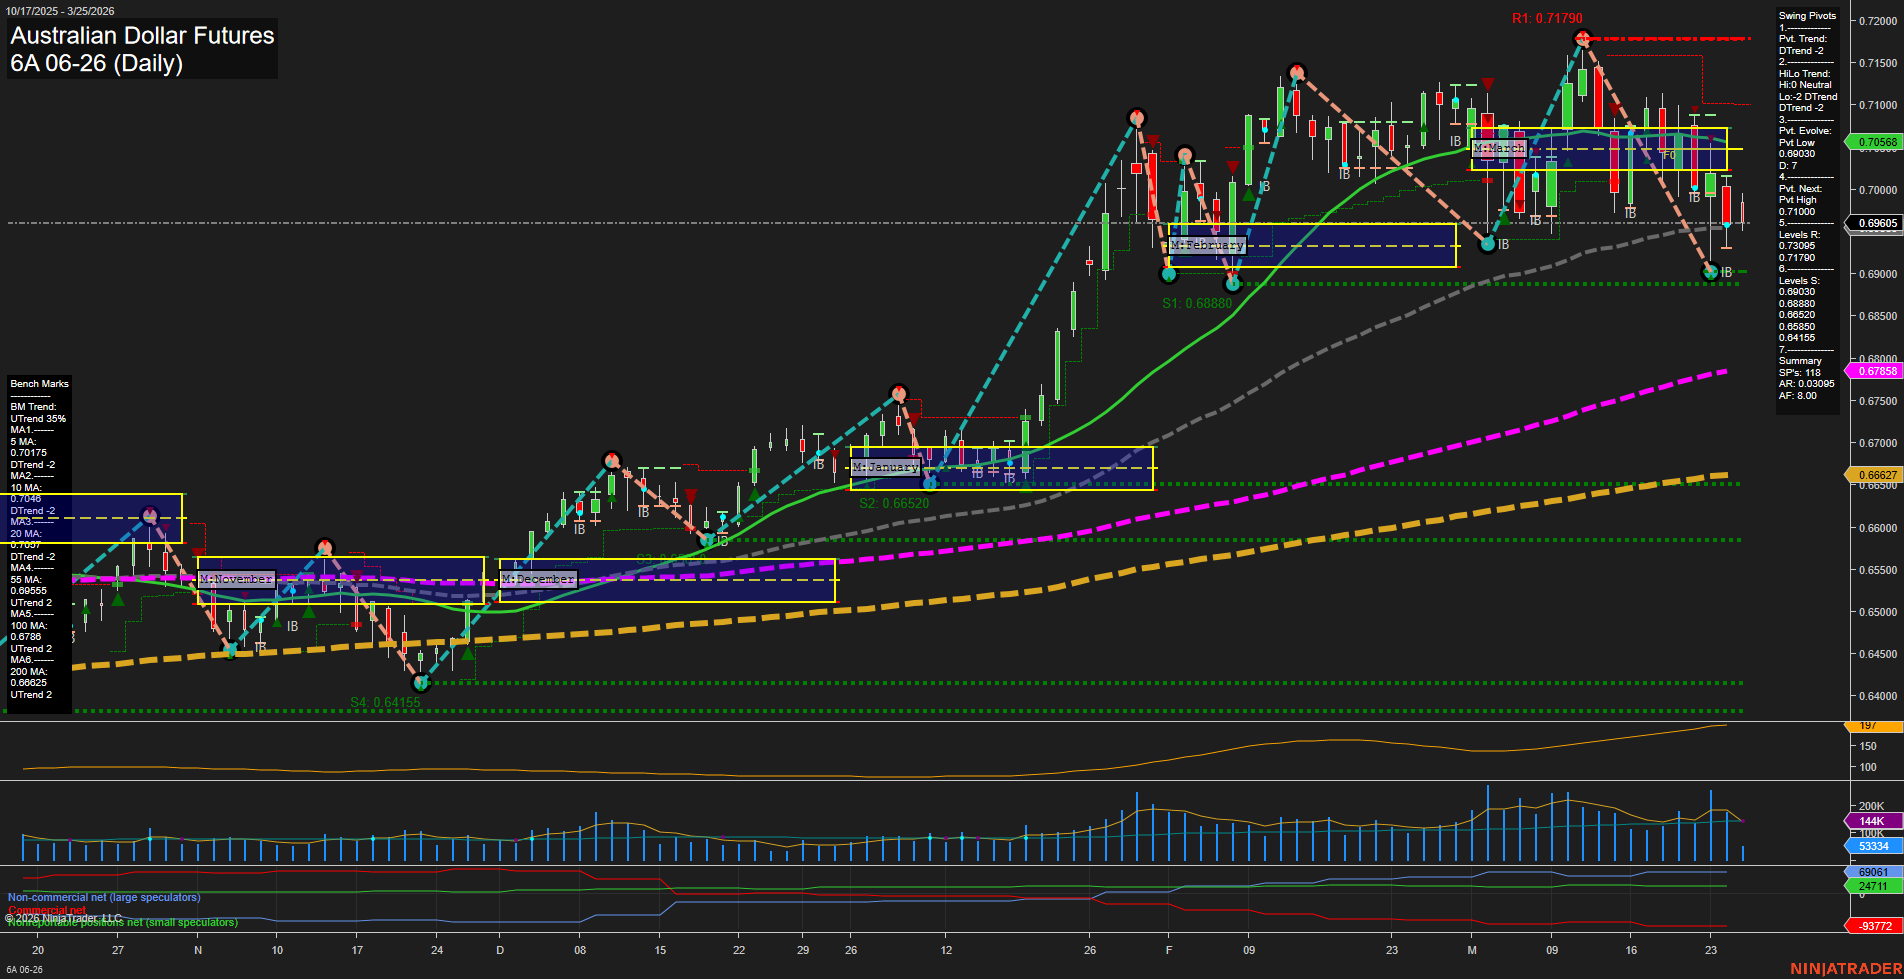Click the NINJATRADER logo

1844,968
